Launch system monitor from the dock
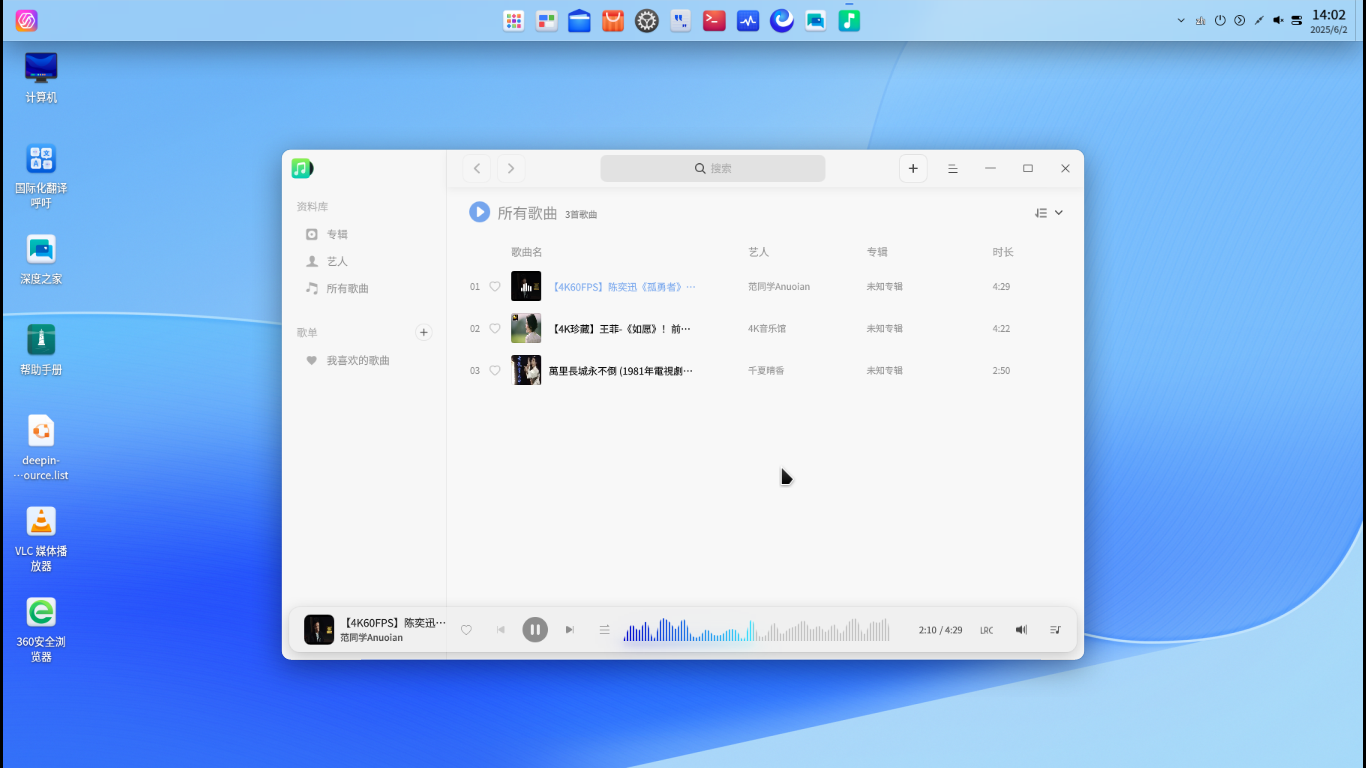The width and height of the screenshot is (1366, 768). coord(748,20)
